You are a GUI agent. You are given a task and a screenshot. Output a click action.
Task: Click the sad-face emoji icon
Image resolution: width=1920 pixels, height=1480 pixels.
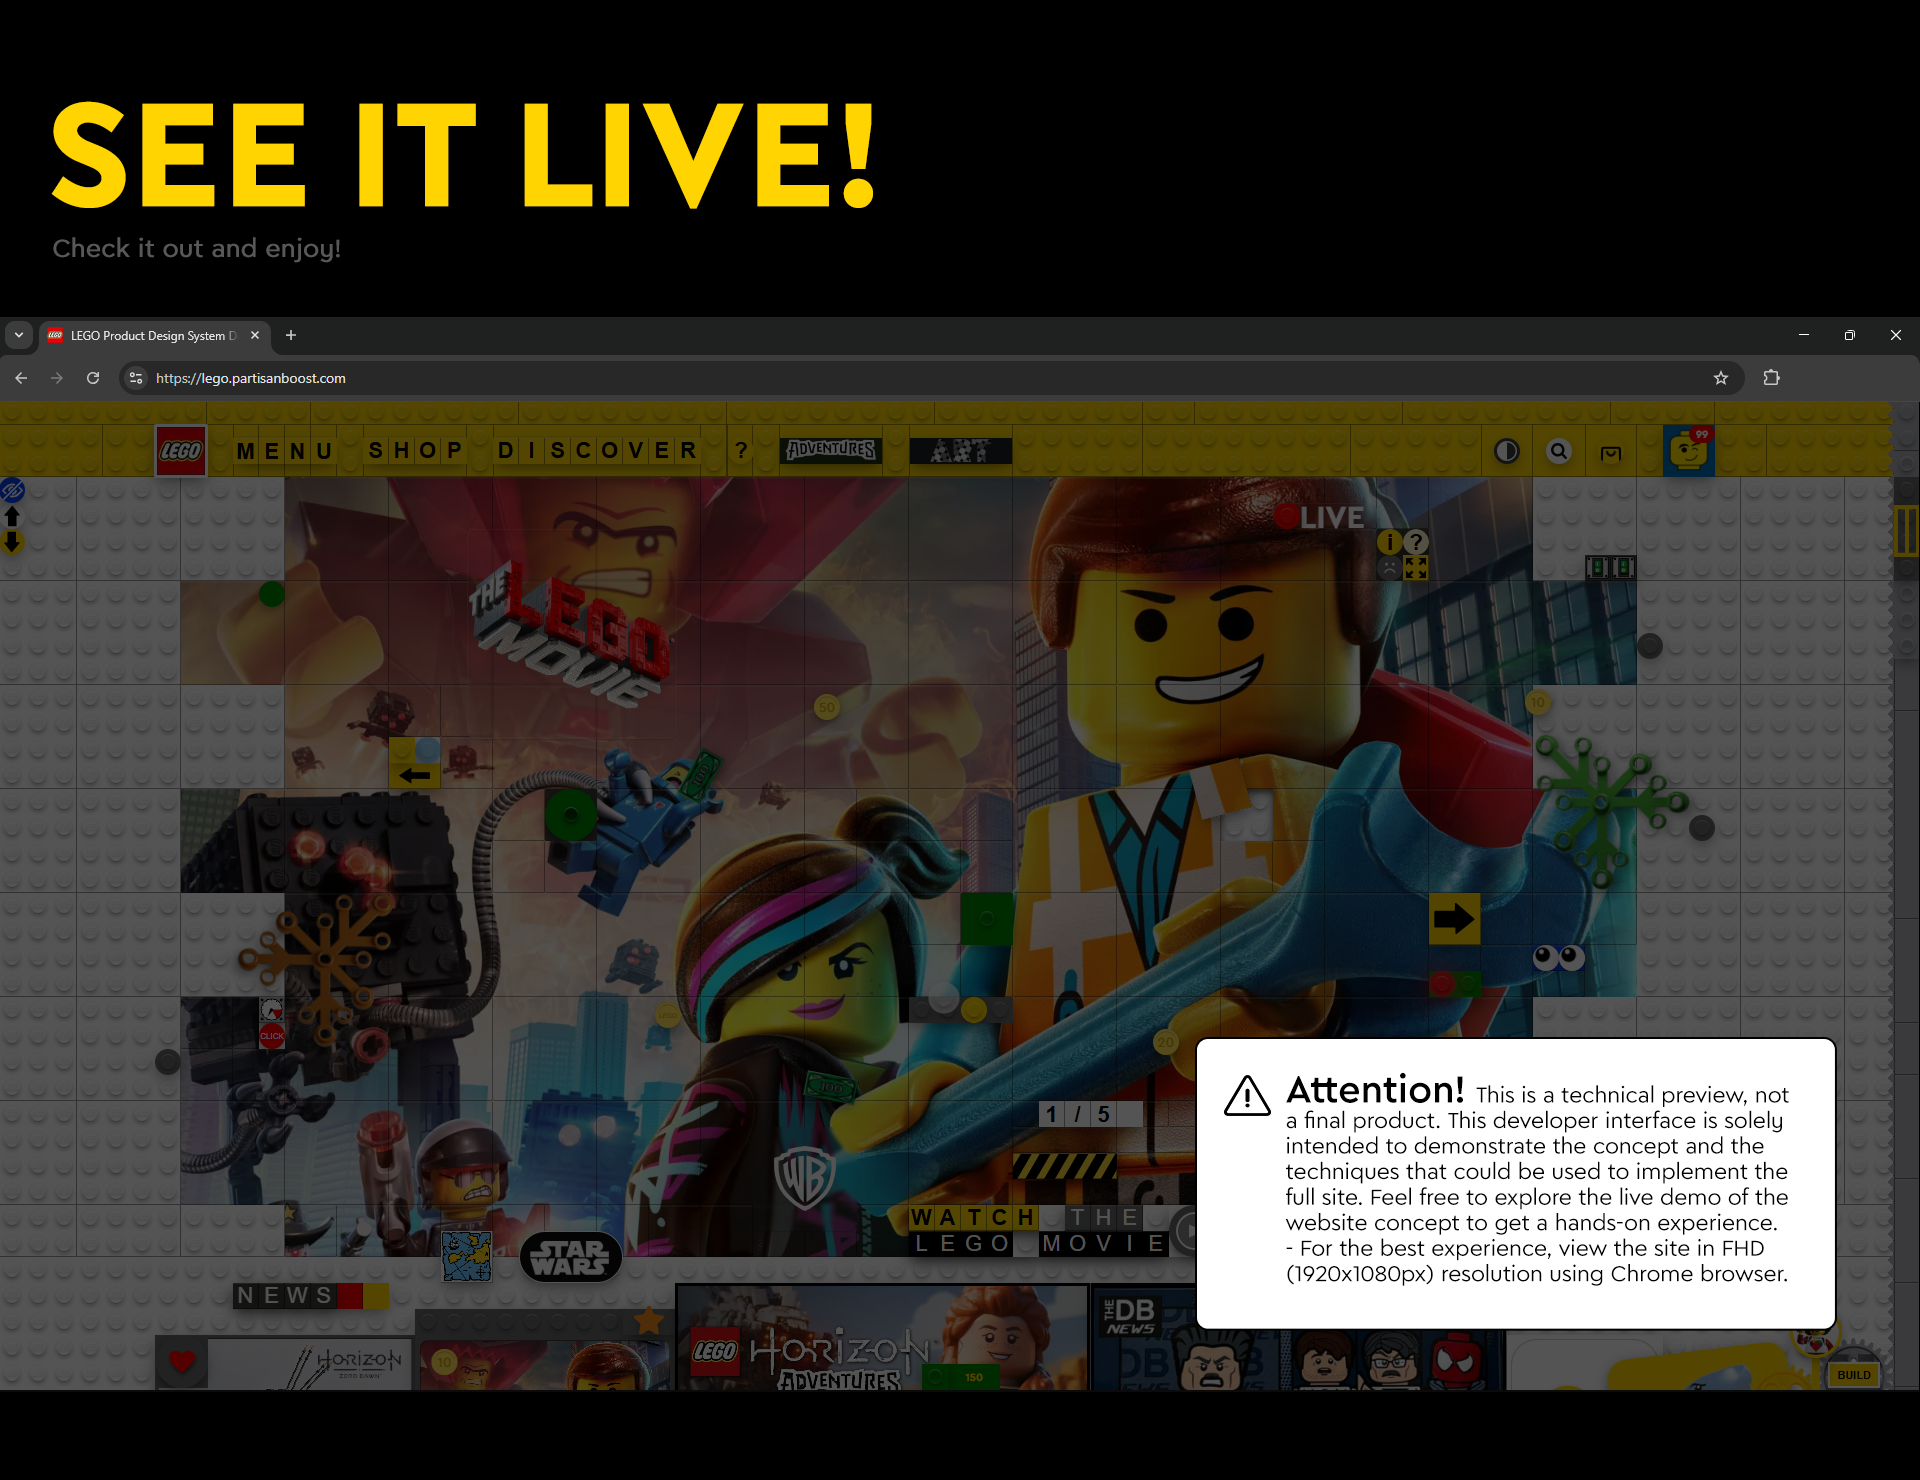pyautogui.click(x=1390, y=567)
